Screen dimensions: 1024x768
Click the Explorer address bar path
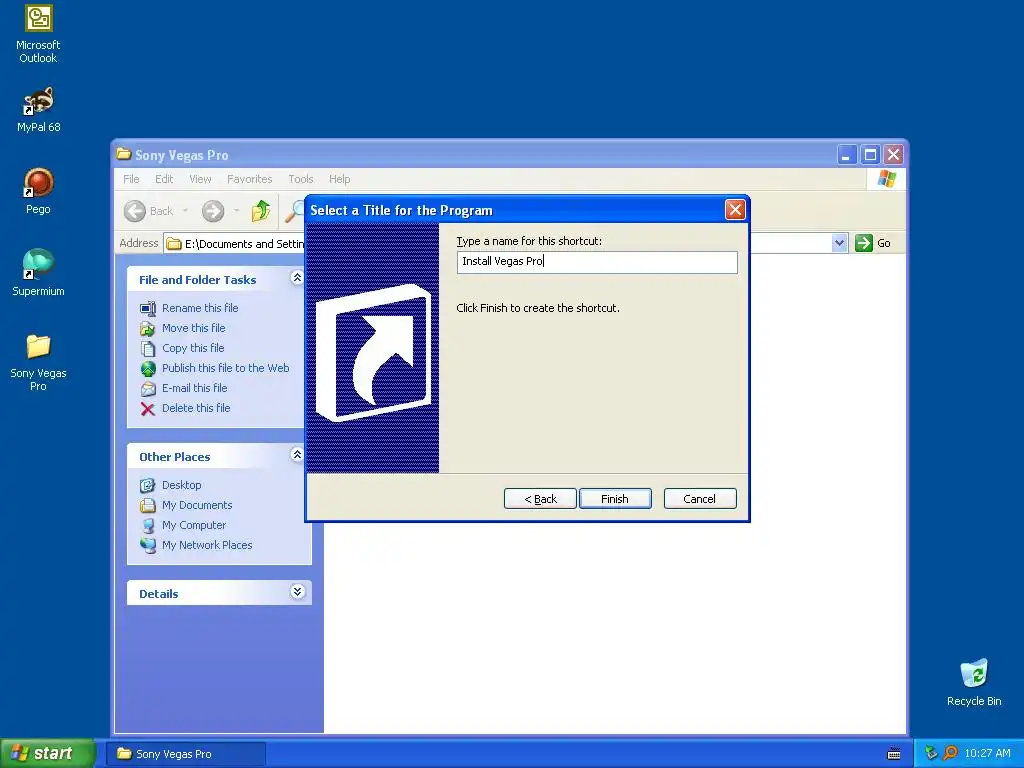[244, 244]
